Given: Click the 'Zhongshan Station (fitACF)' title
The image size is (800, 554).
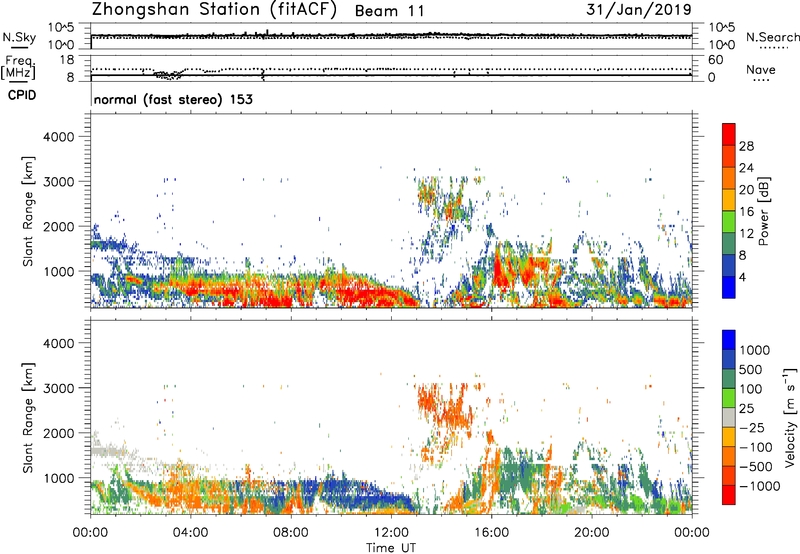Looking at the screenshot, I should point(214,10).
